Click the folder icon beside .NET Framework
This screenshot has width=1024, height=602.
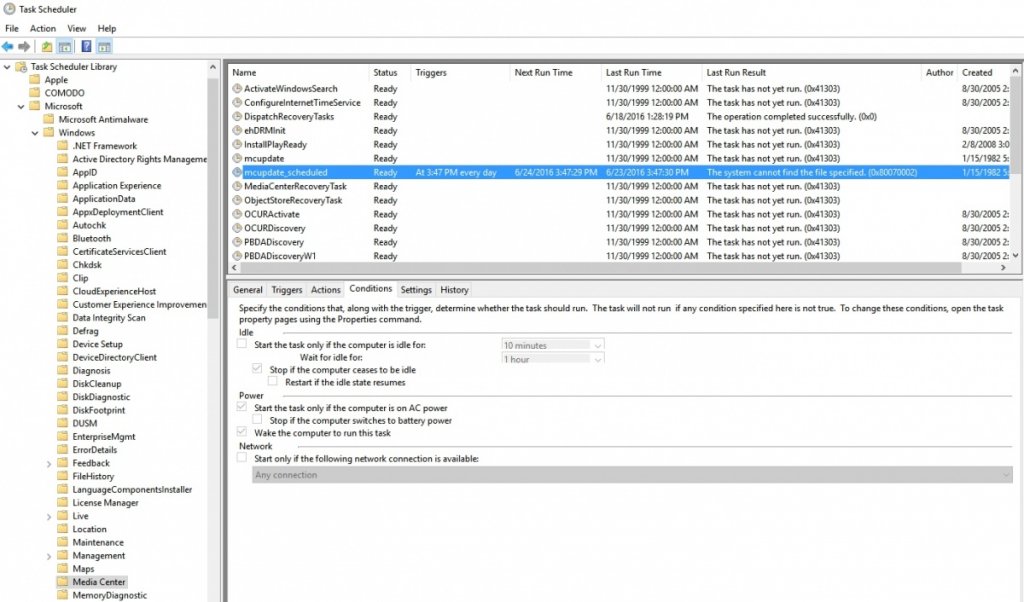click(x=63, y=146)
